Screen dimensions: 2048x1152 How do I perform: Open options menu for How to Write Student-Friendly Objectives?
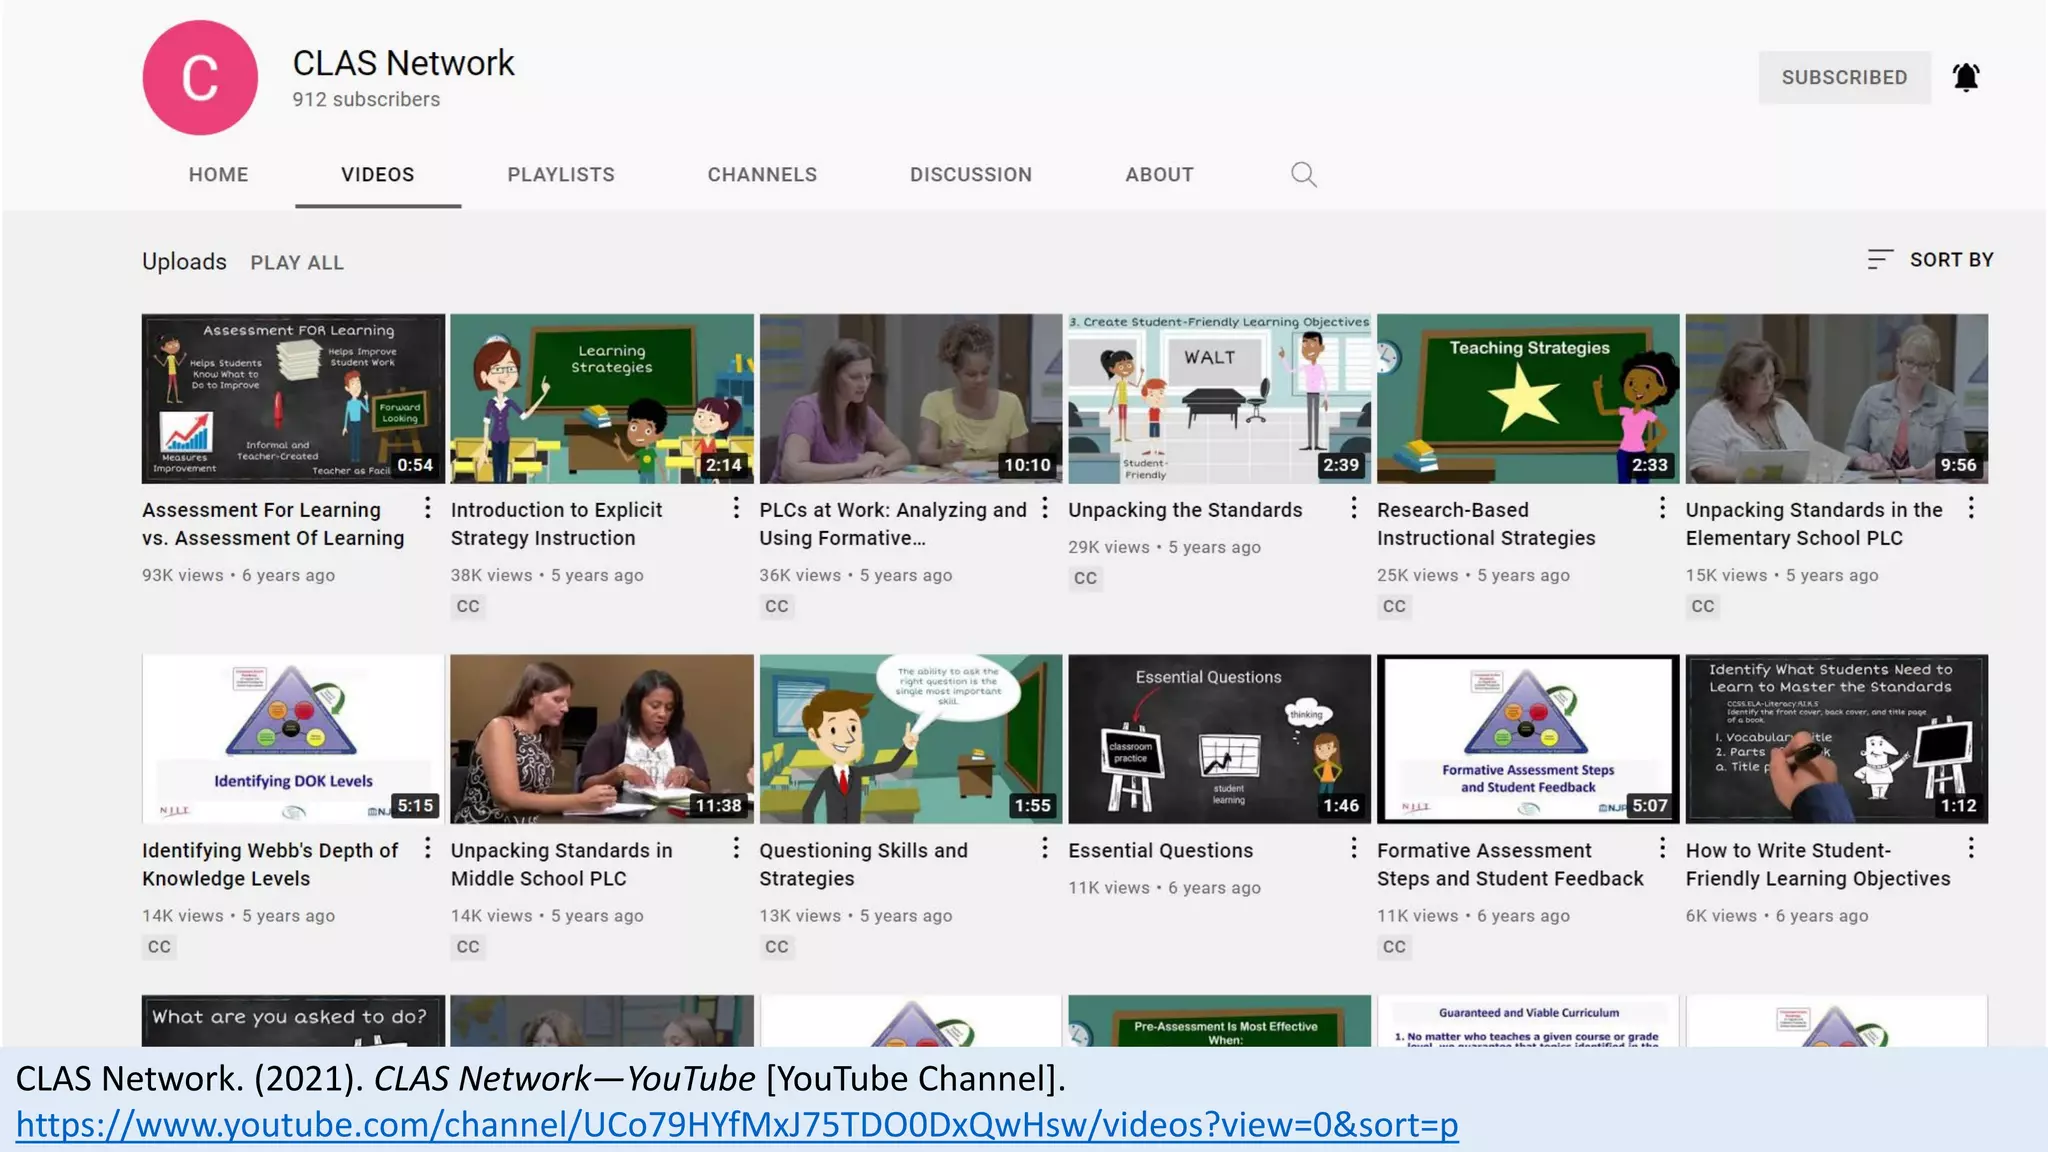(x=1971, y=848)
